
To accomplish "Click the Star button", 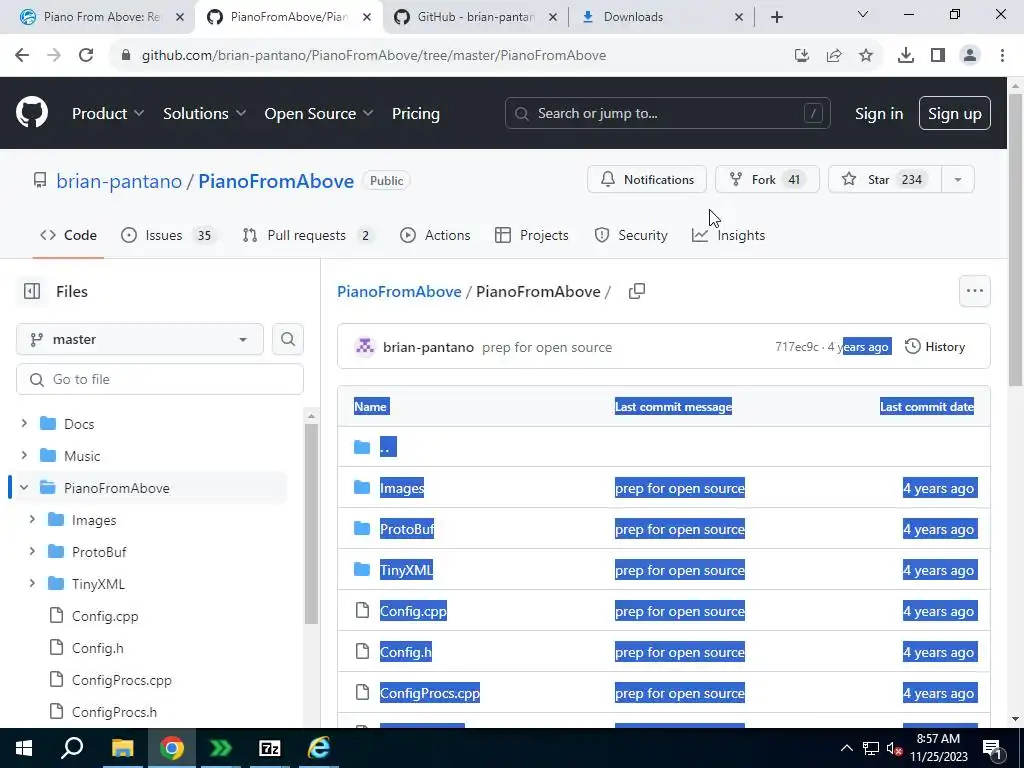I will pos(885,180).
